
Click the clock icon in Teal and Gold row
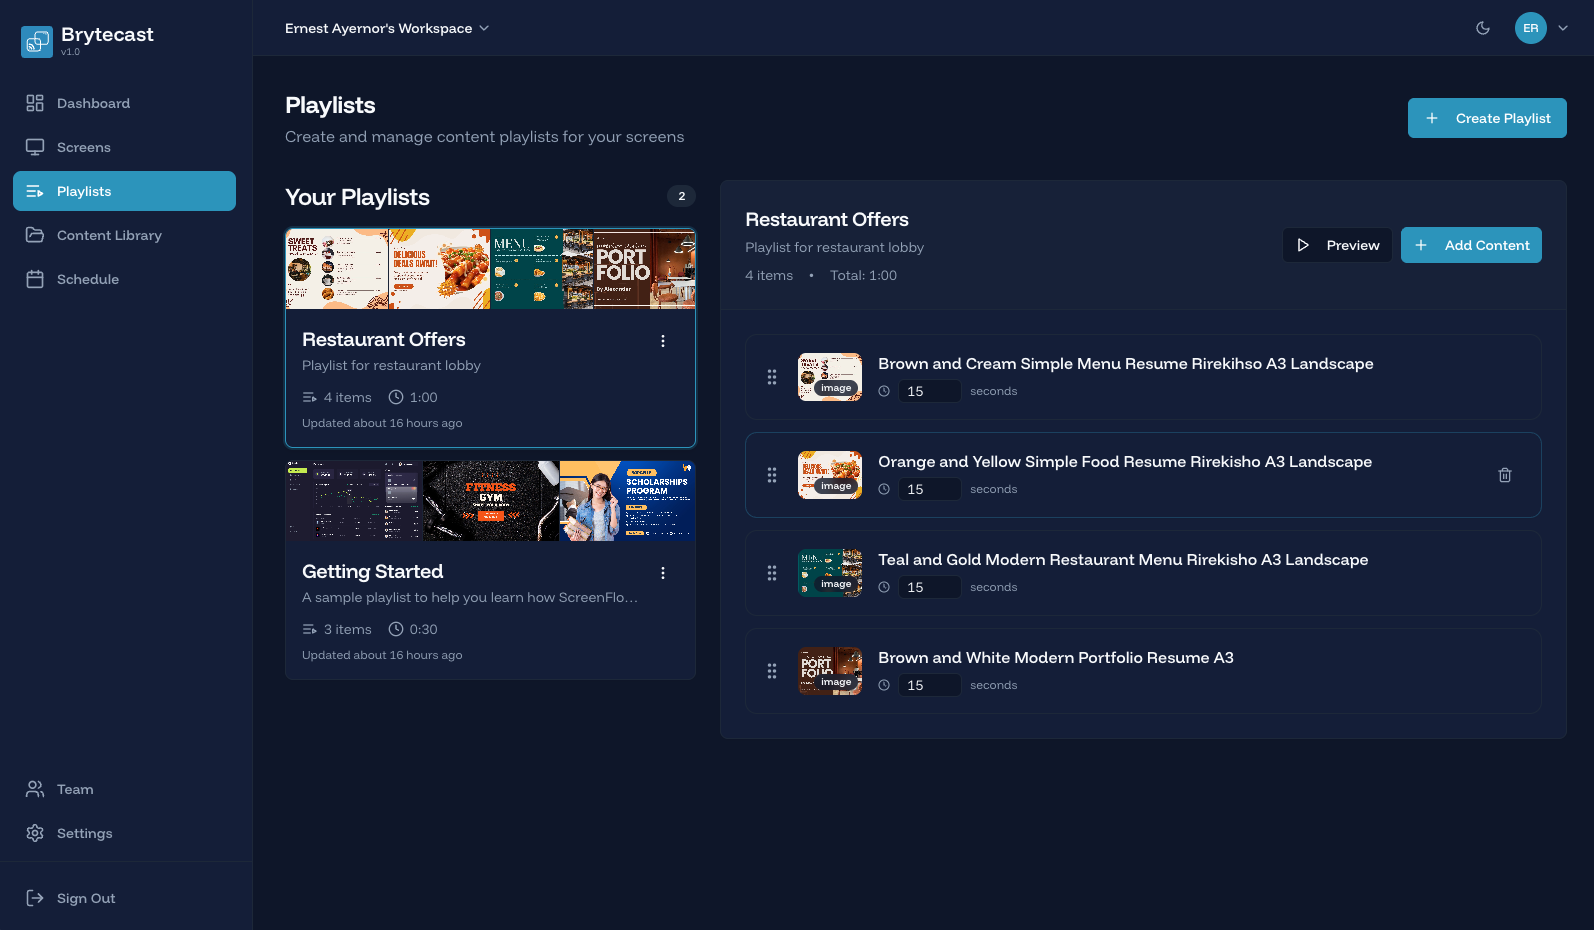point(884,587)
